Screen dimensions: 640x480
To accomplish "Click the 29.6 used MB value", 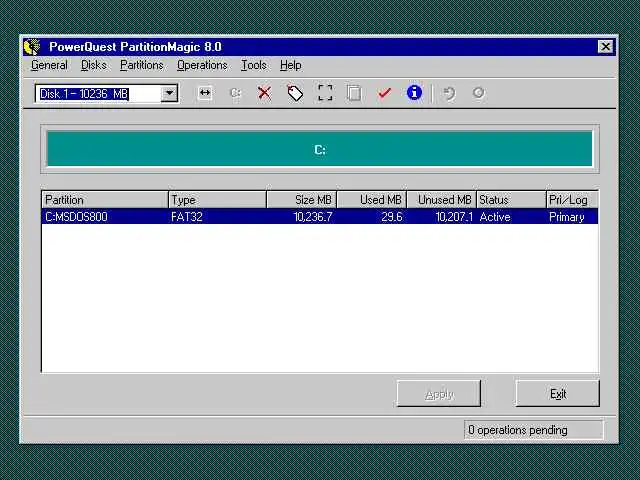I will 392,217.
